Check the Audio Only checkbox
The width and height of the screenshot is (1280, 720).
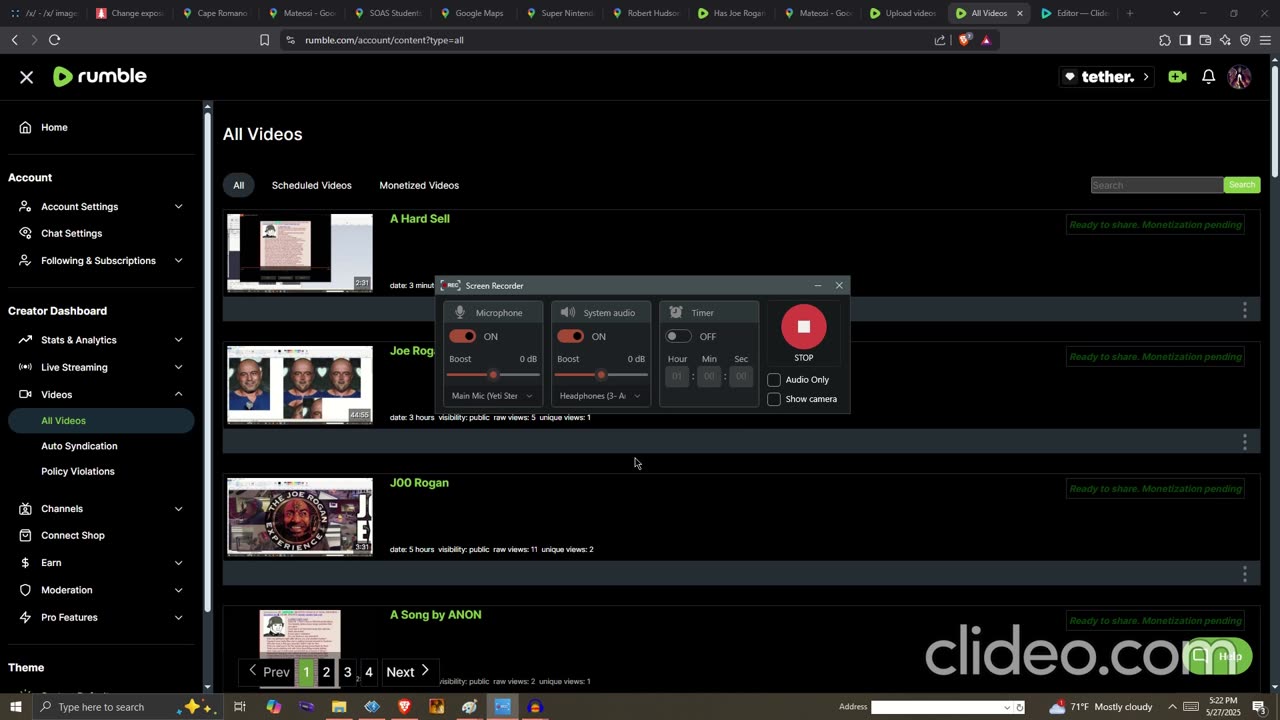(774, 380)
